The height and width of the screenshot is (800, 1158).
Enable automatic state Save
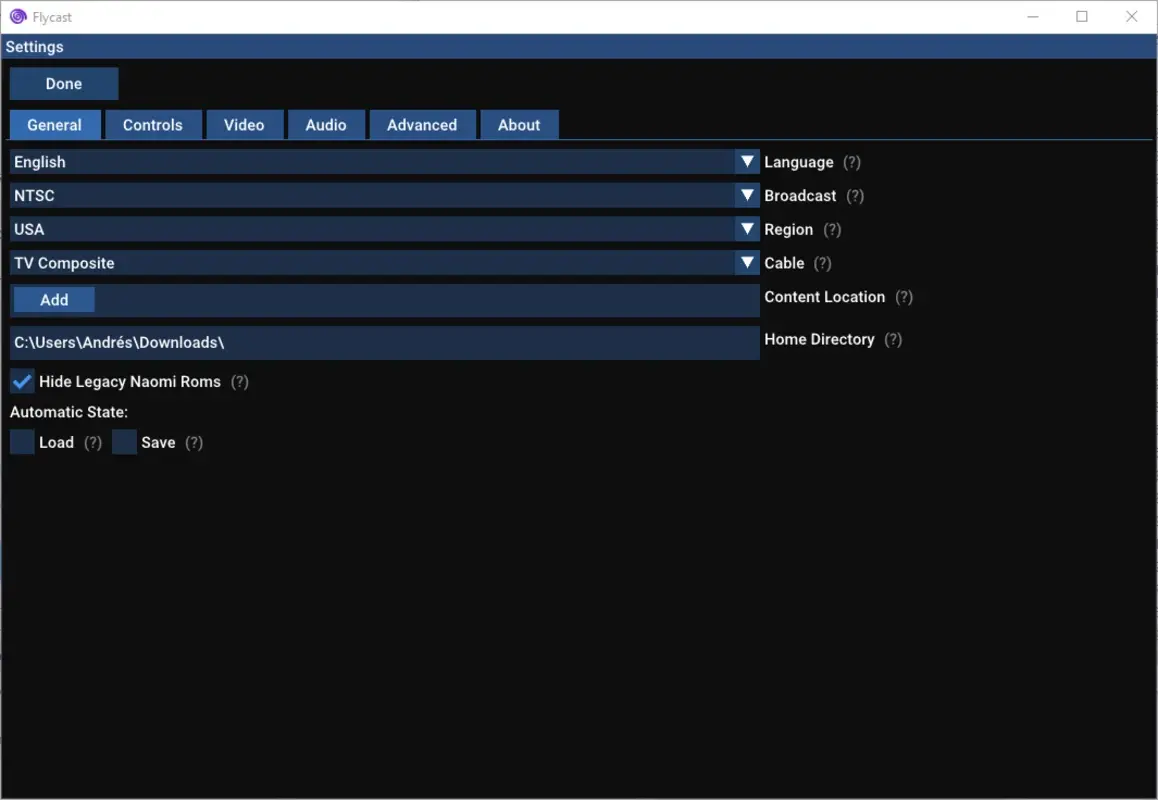tap(124, 441)
